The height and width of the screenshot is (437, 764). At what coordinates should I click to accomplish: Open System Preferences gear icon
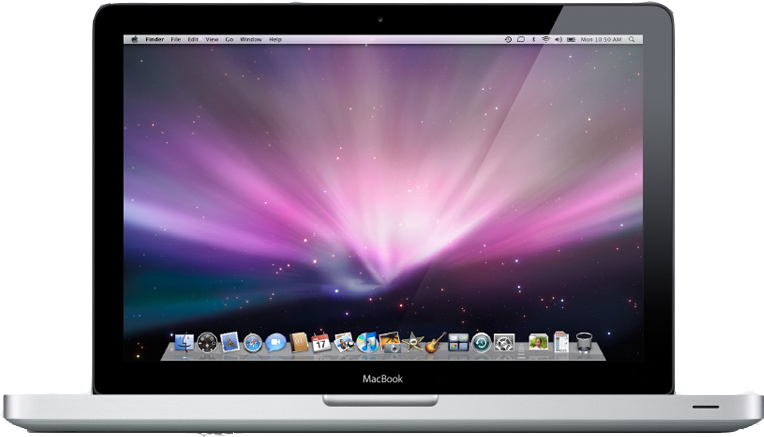point(504,343)
